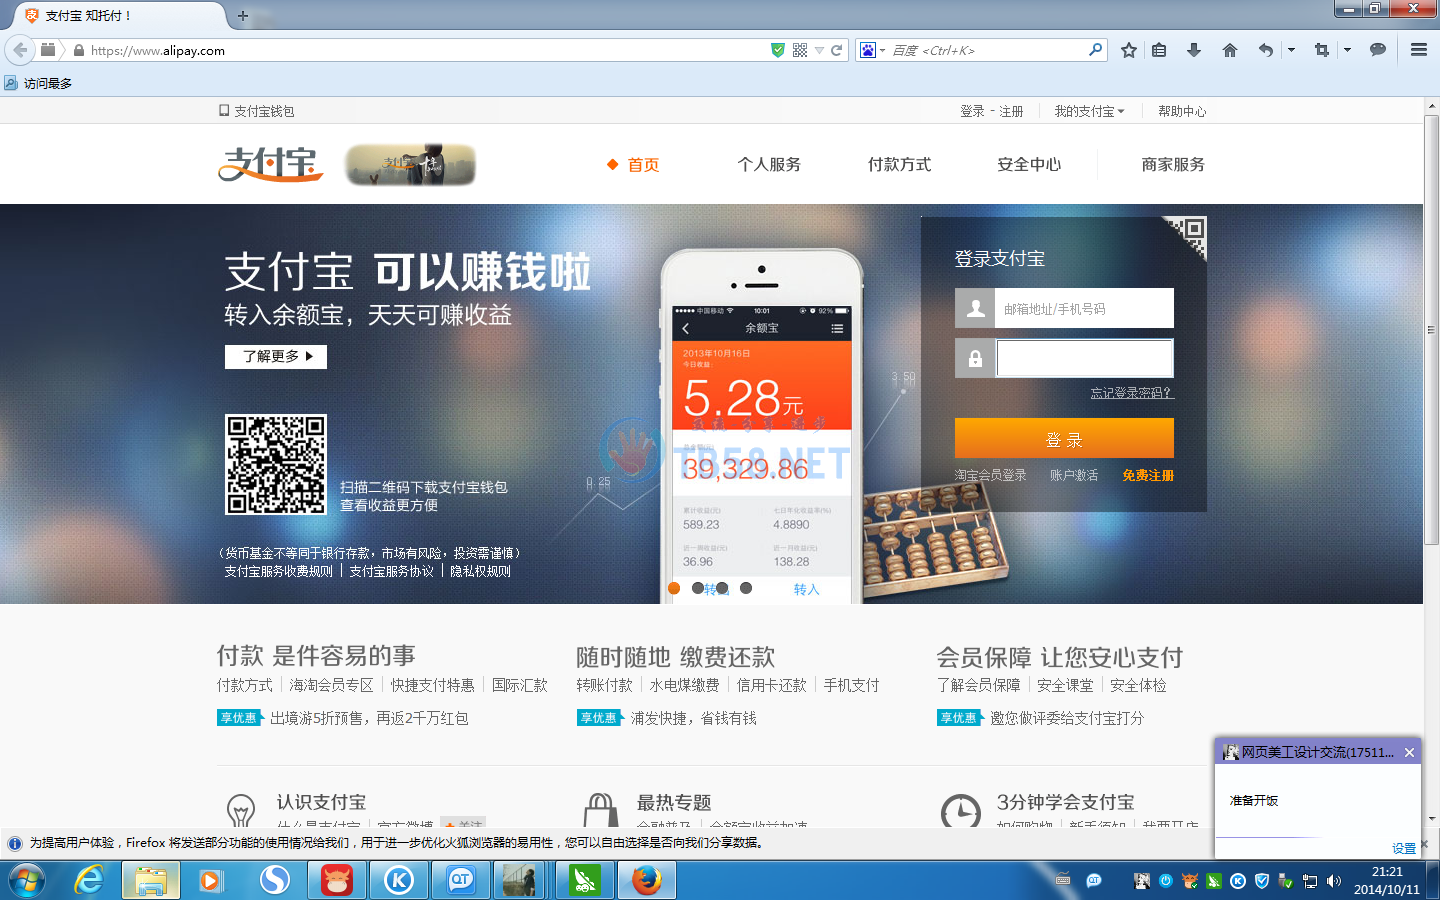Click the 忘记登录密码? link
The image size is (1440, 900).
(x=1132, y=393)
